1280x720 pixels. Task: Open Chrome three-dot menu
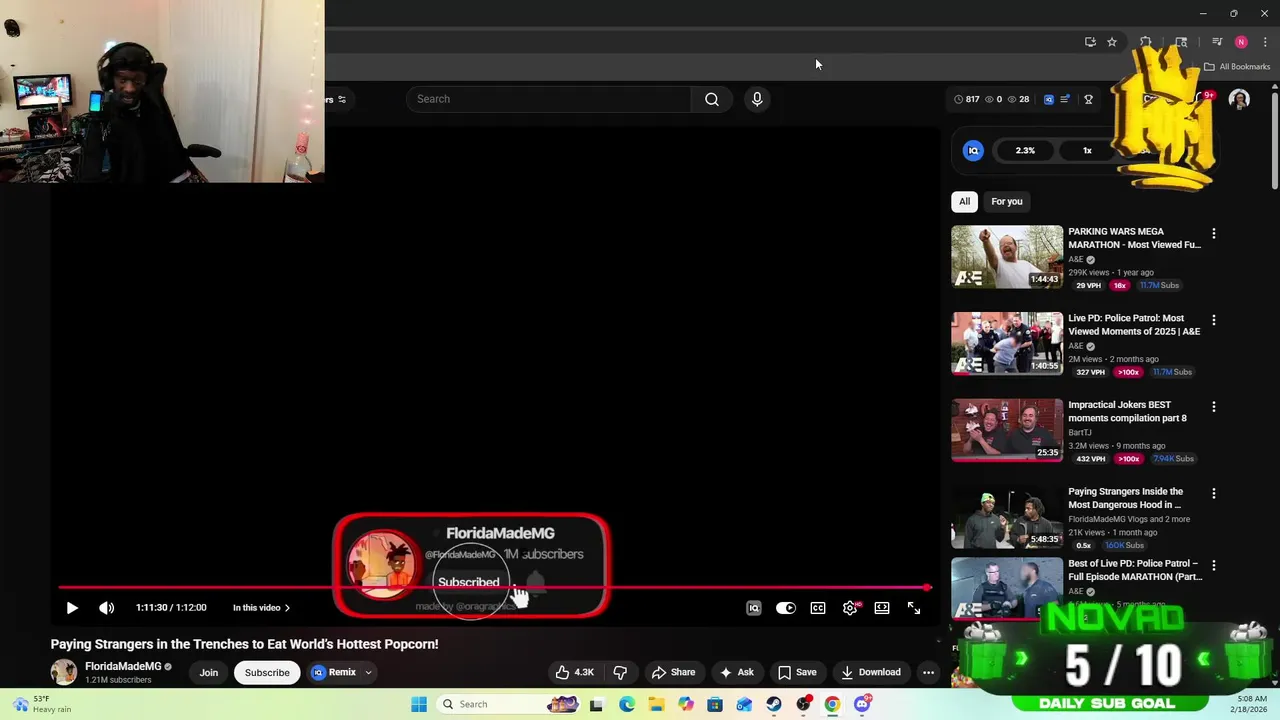[1265, 42]
